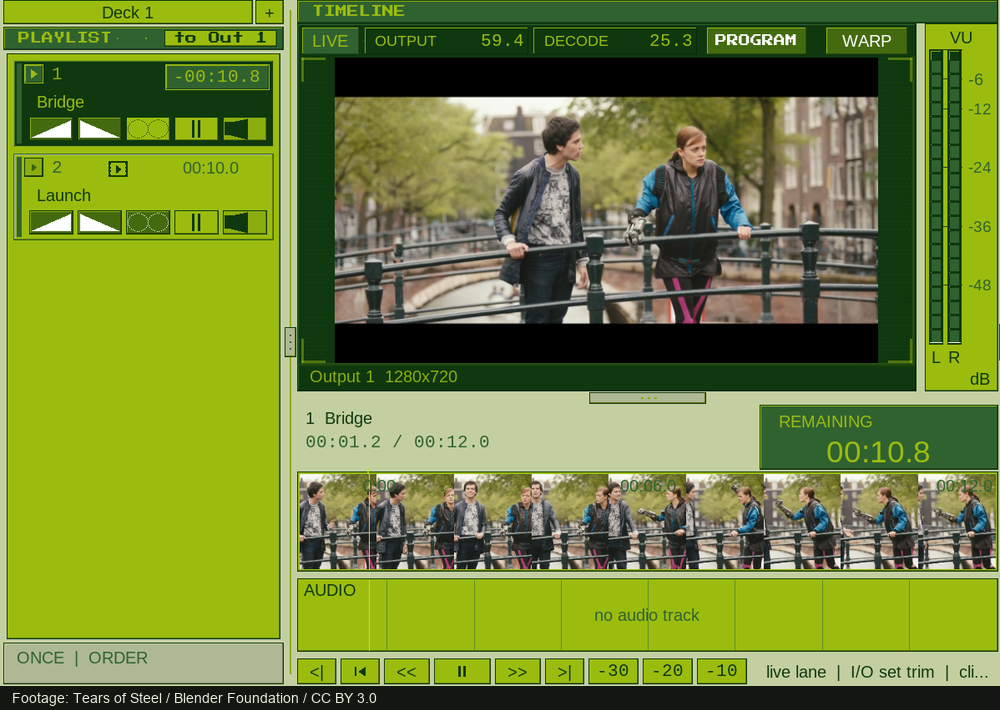Viewport: 1000px width, 710px height.
Task: Toggle speaker audio on Bridge clip
Action: (245, 129)
